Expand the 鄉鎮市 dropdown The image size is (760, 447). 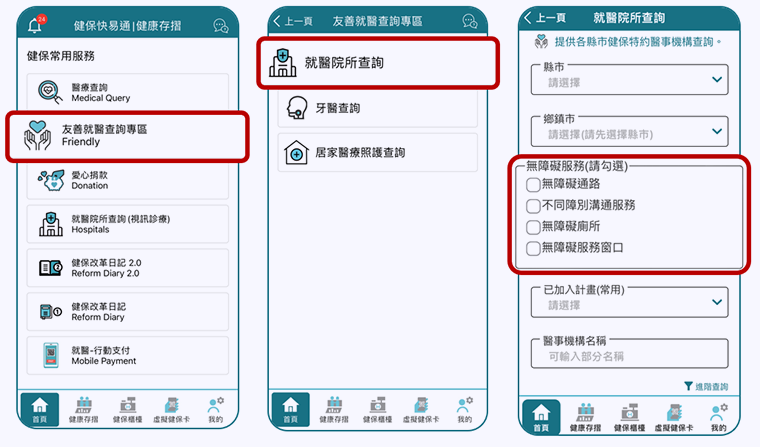[x=630, y=131]
